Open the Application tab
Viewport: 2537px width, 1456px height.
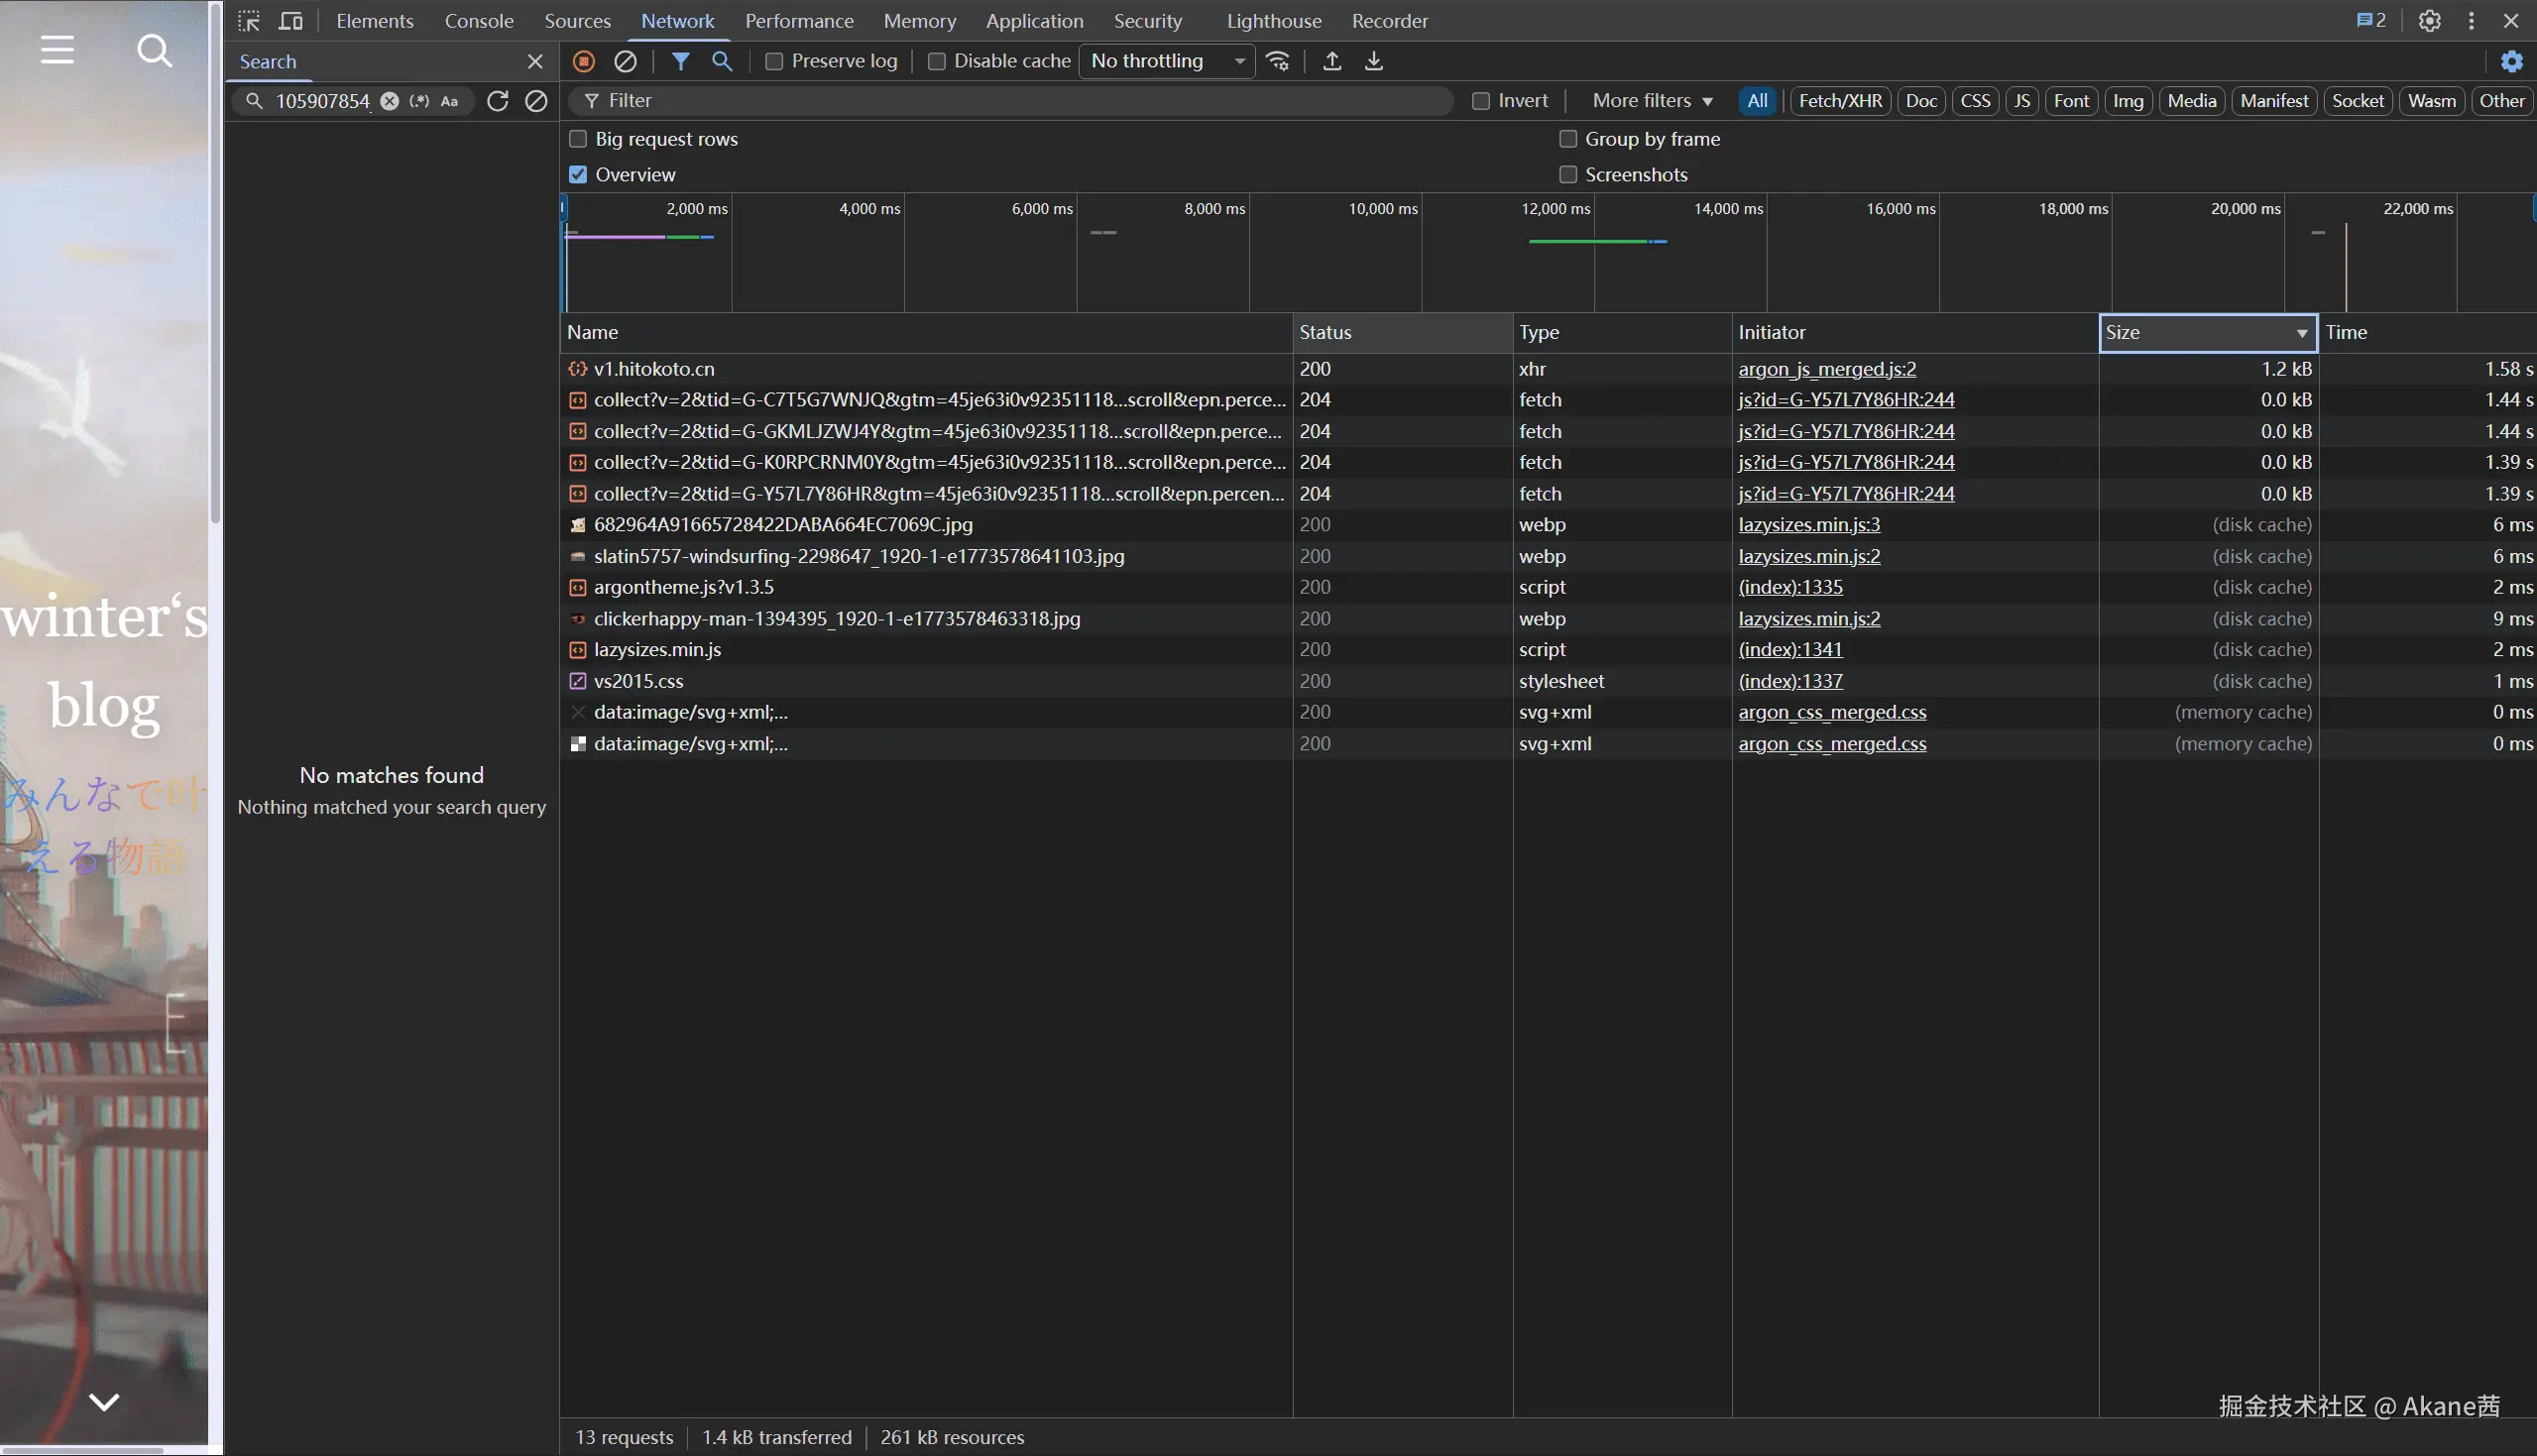(1034, 21)
